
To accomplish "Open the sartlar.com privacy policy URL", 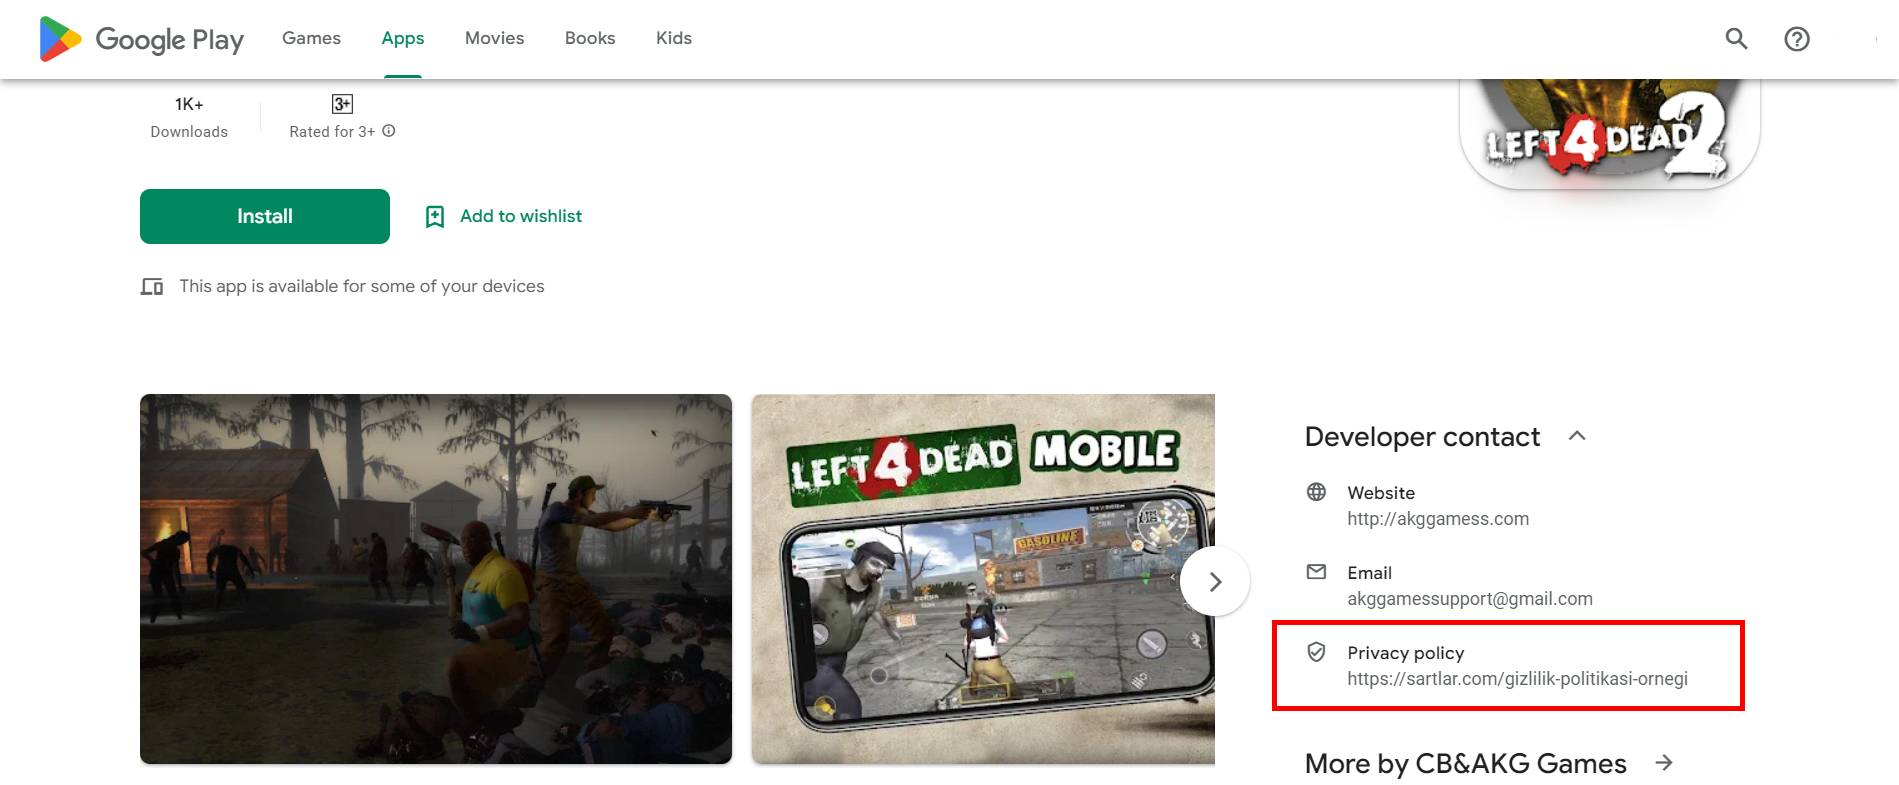I will coord(1517,679).
